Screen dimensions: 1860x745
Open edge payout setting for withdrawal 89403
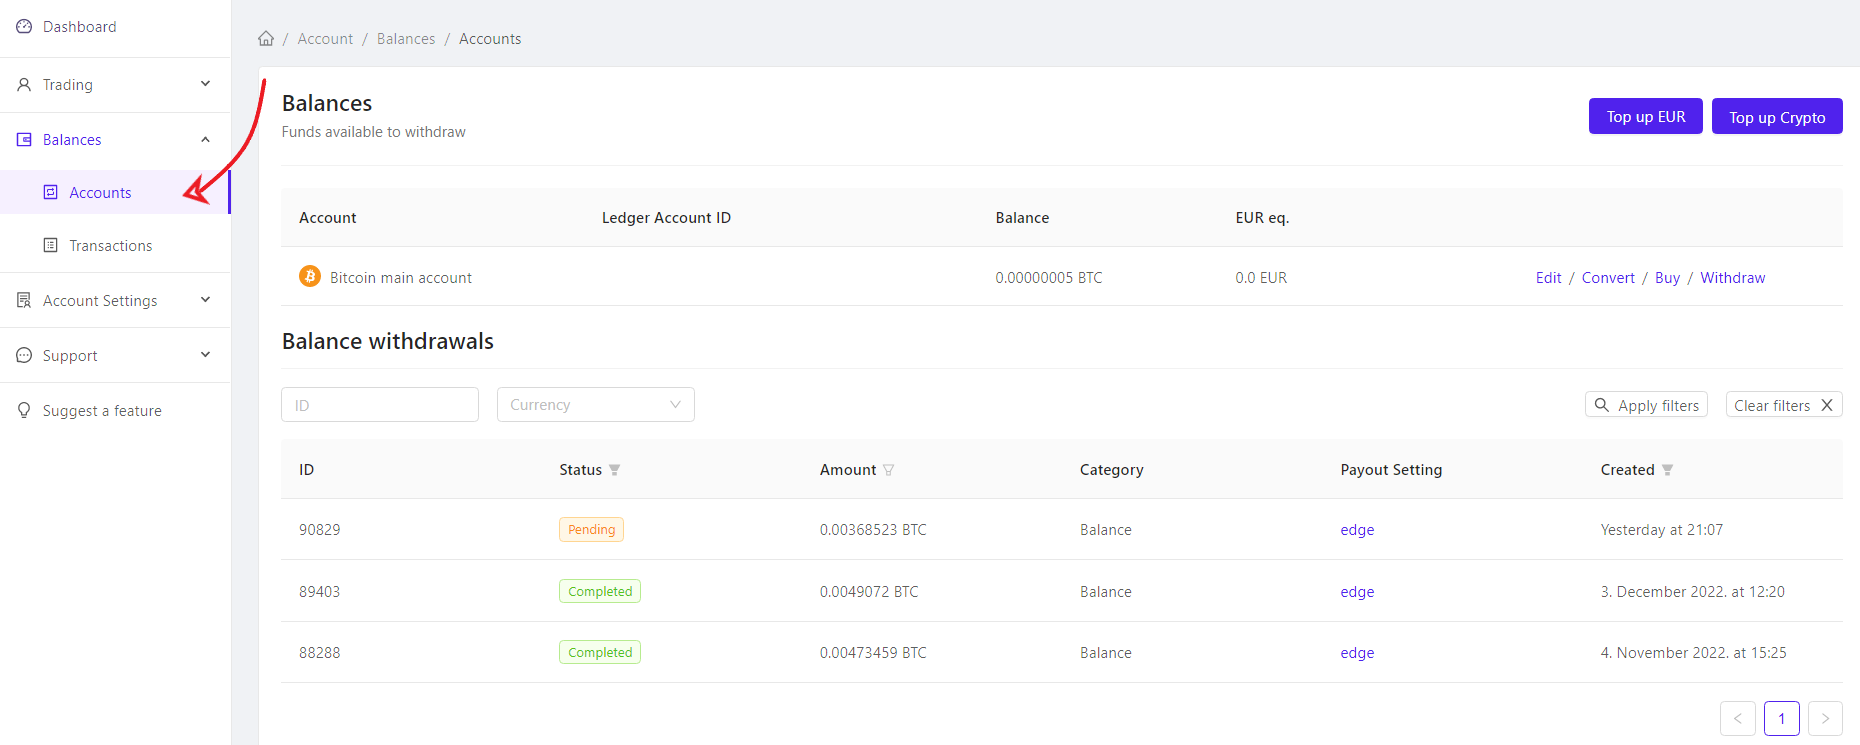click(x=1357, y=592)
